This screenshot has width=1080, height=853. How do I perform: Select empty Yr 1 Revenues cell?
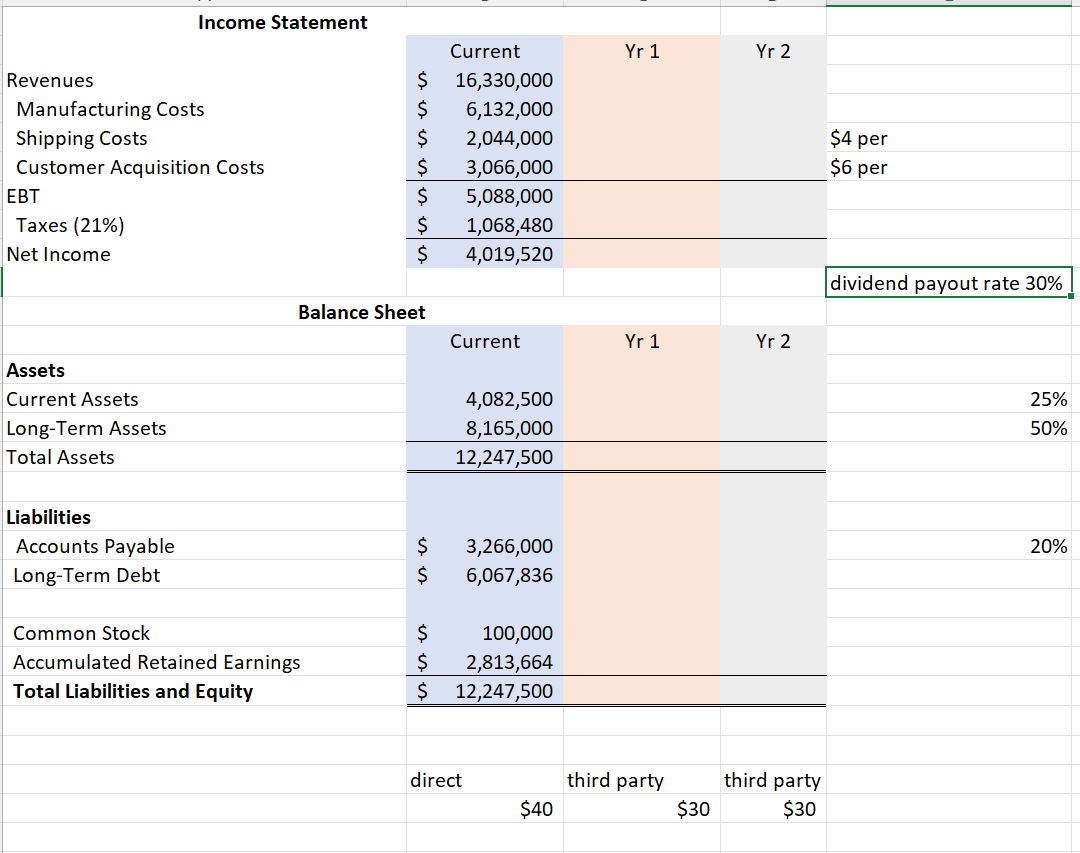[642, 80]
